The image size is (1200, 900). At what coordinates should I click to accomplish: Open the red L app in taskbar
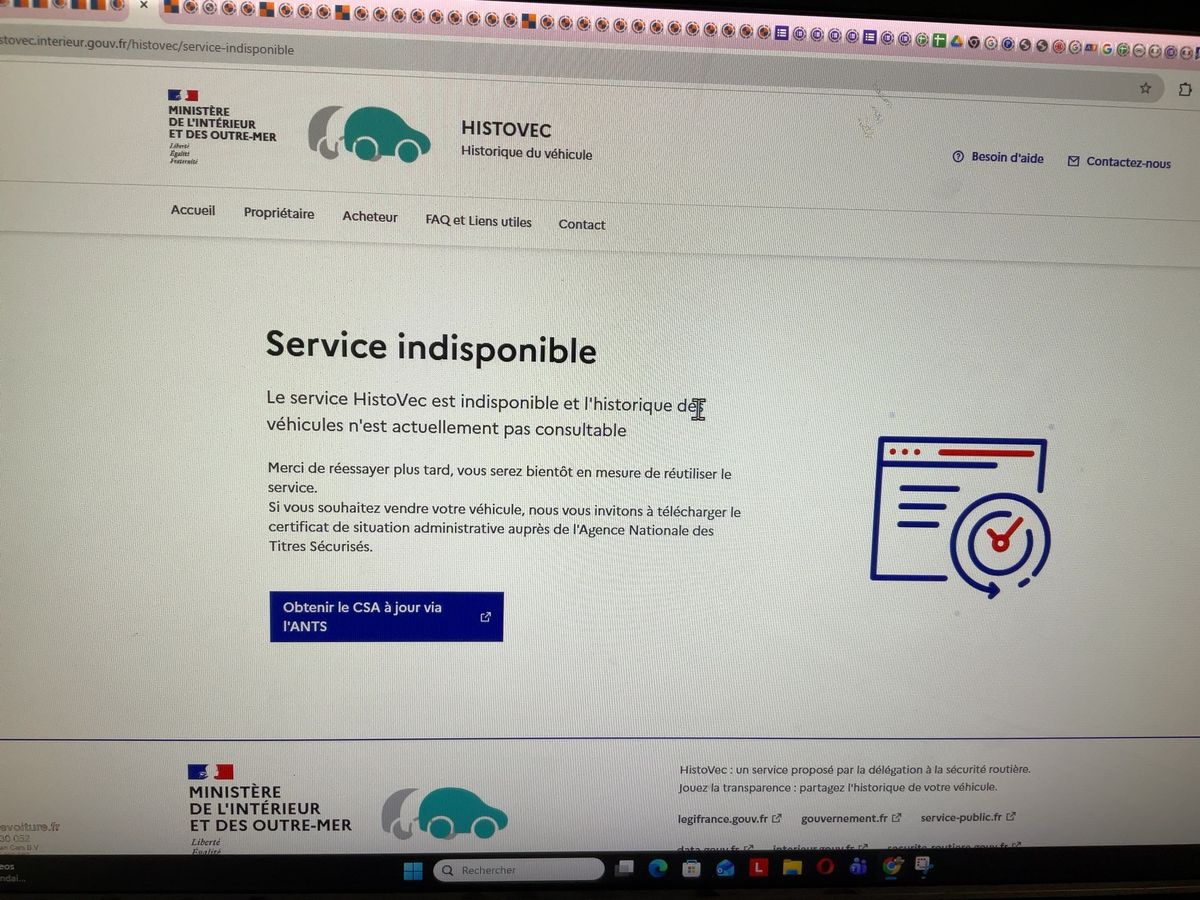pos(759,867)
